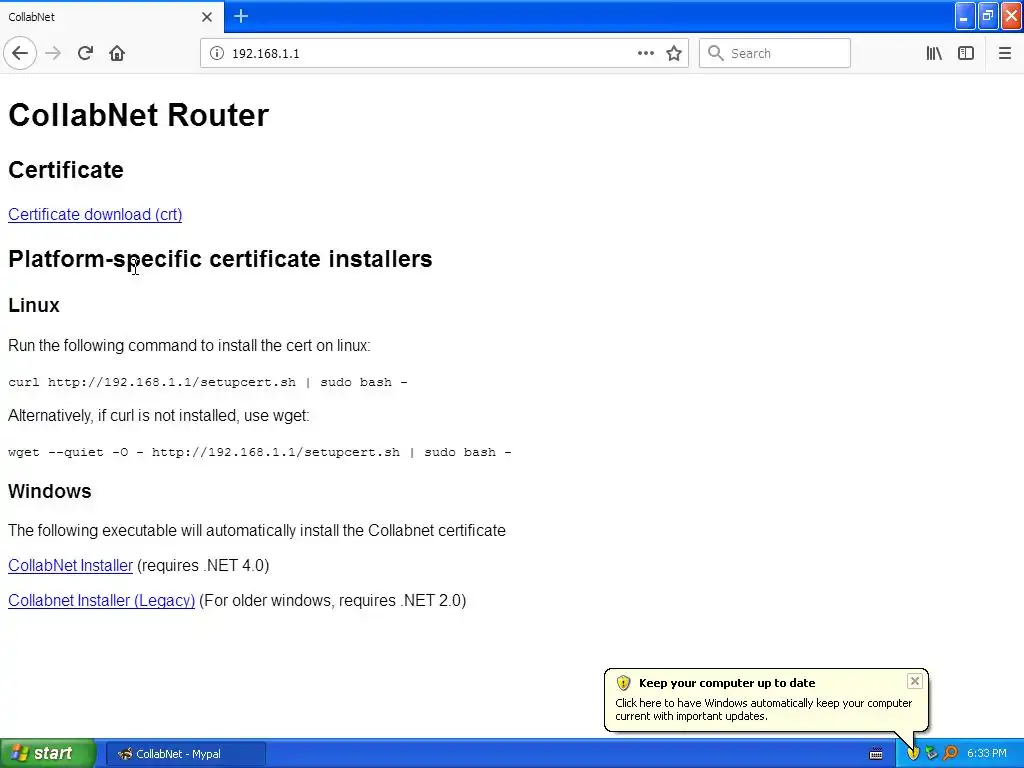This screenshot has width=1024, height=768.
Task: Open the hamburger application menu
Action: coord(1004,53)
